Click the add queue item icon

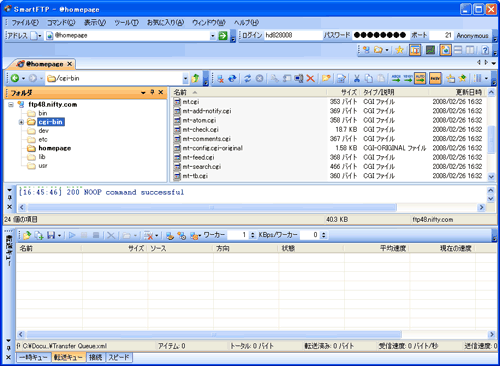(x=39, y=235)
